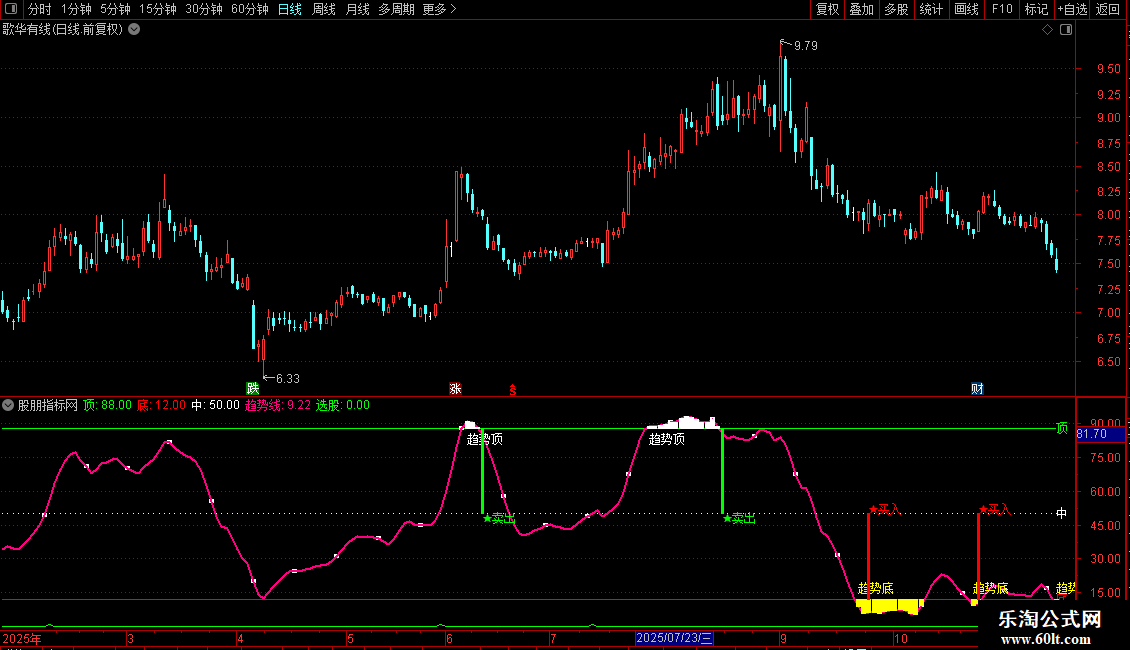This screenshot has width=1130, height=650.
Task: Select the 5分钟 period tab
Action: pyautogui.click(x=115, y=9)
